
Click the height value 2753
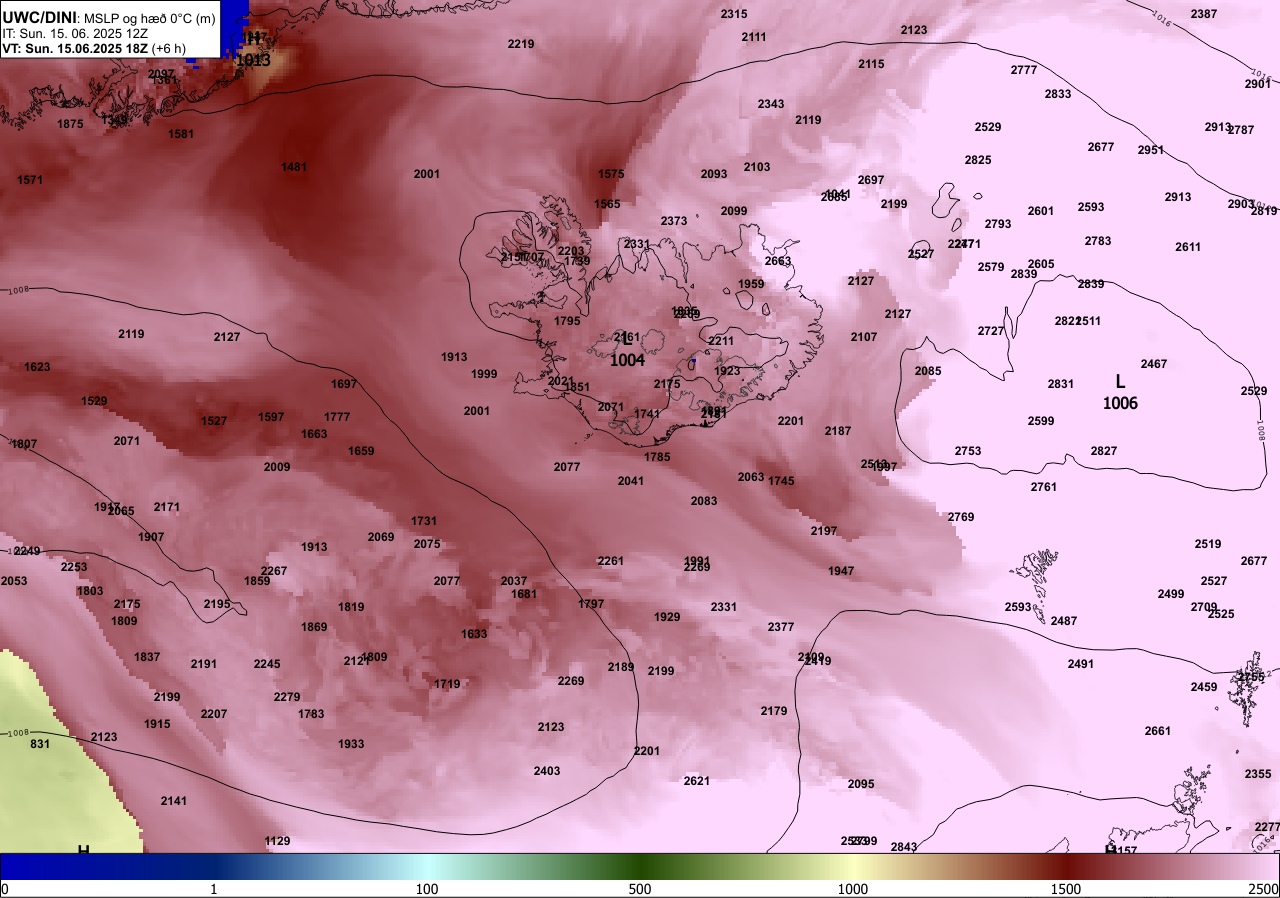968,451
